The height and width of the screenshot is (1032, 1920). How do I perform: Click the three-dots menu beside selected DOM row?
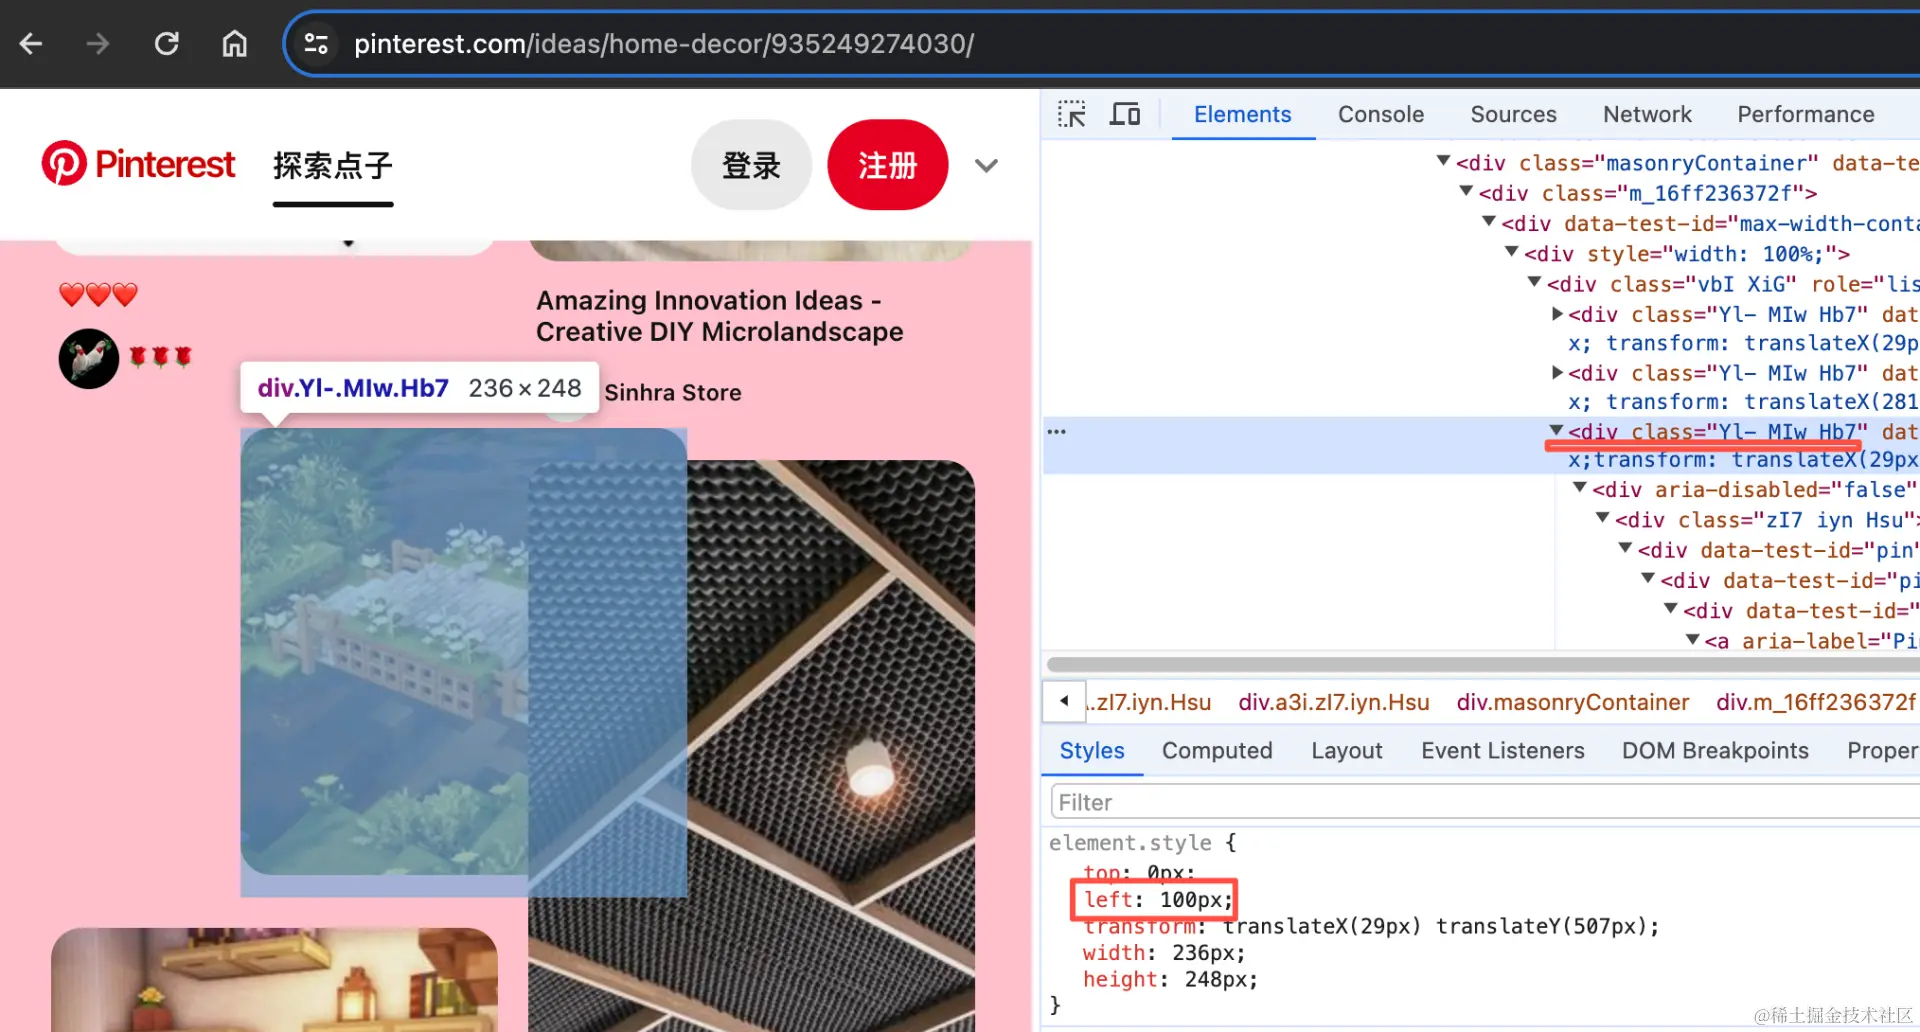tap(1056, 432)
